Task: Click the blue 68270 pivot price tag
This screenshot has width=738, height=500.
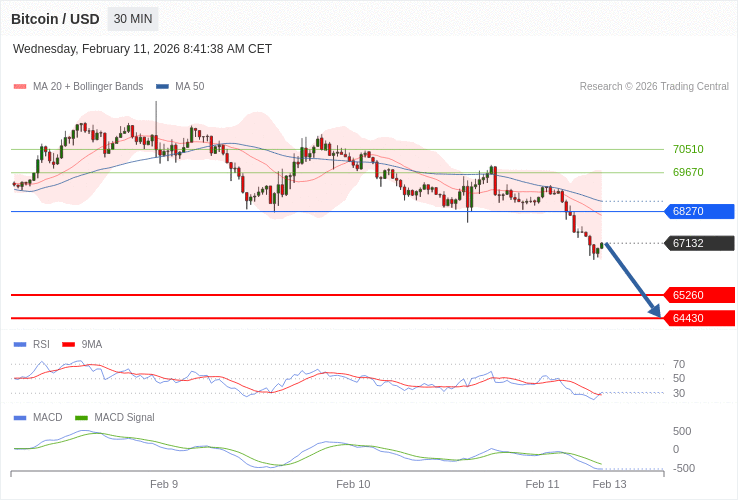Action: [699, 211]
